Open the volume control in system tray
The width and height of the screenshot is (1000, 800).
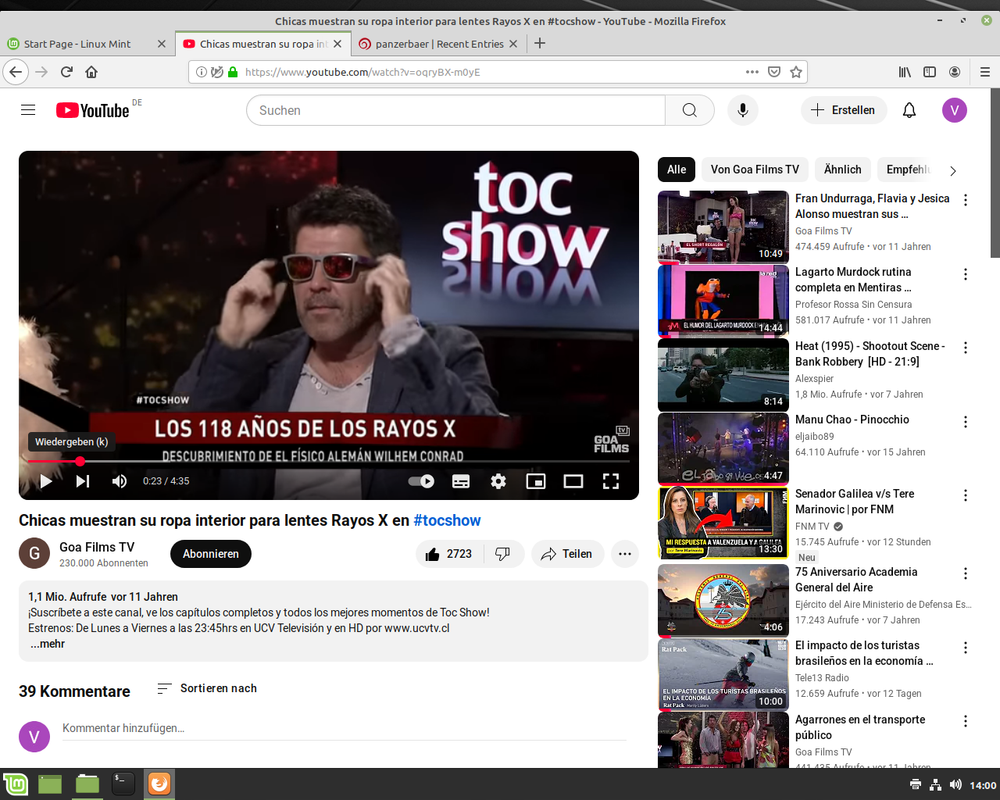coord(955,785)
